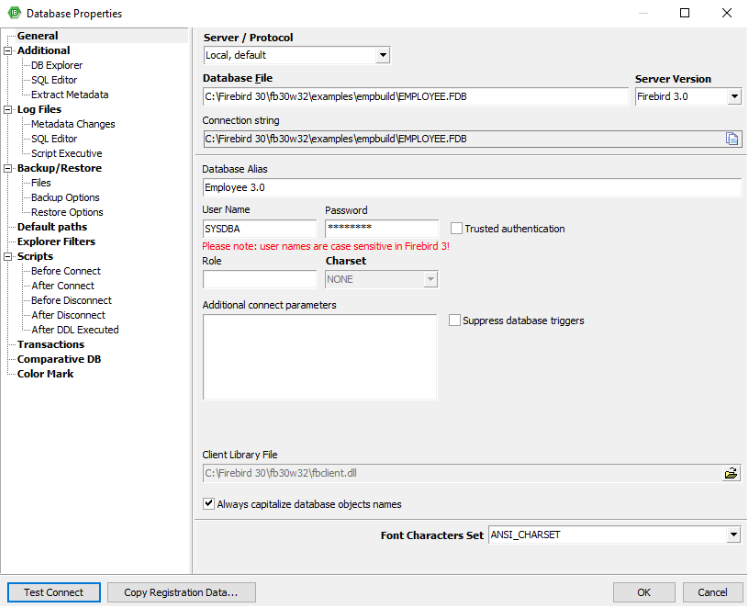The width and height of the screenshot is (747, 606).
Task: Open the Transactions settings page
Action: pos(51,345)
